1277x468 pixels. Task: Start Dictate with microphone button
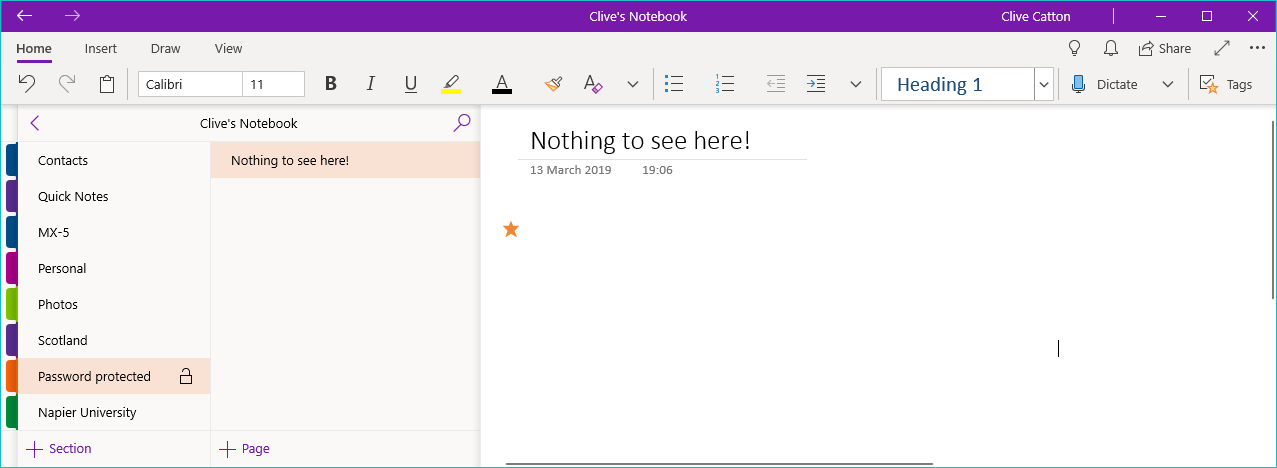pos(1104,84)
